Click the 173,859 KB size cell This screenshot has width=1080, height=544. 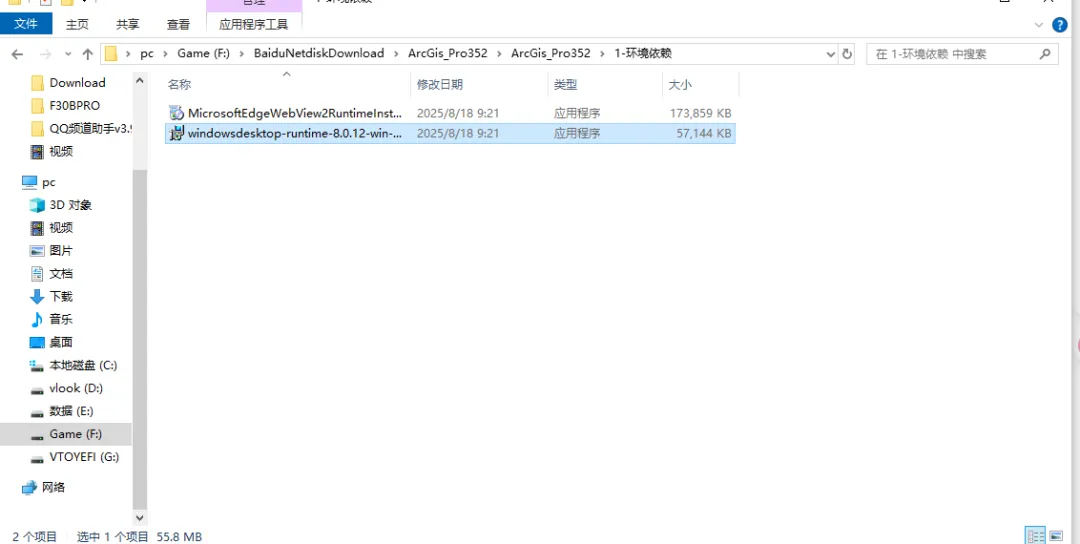(x=700, y=113)
